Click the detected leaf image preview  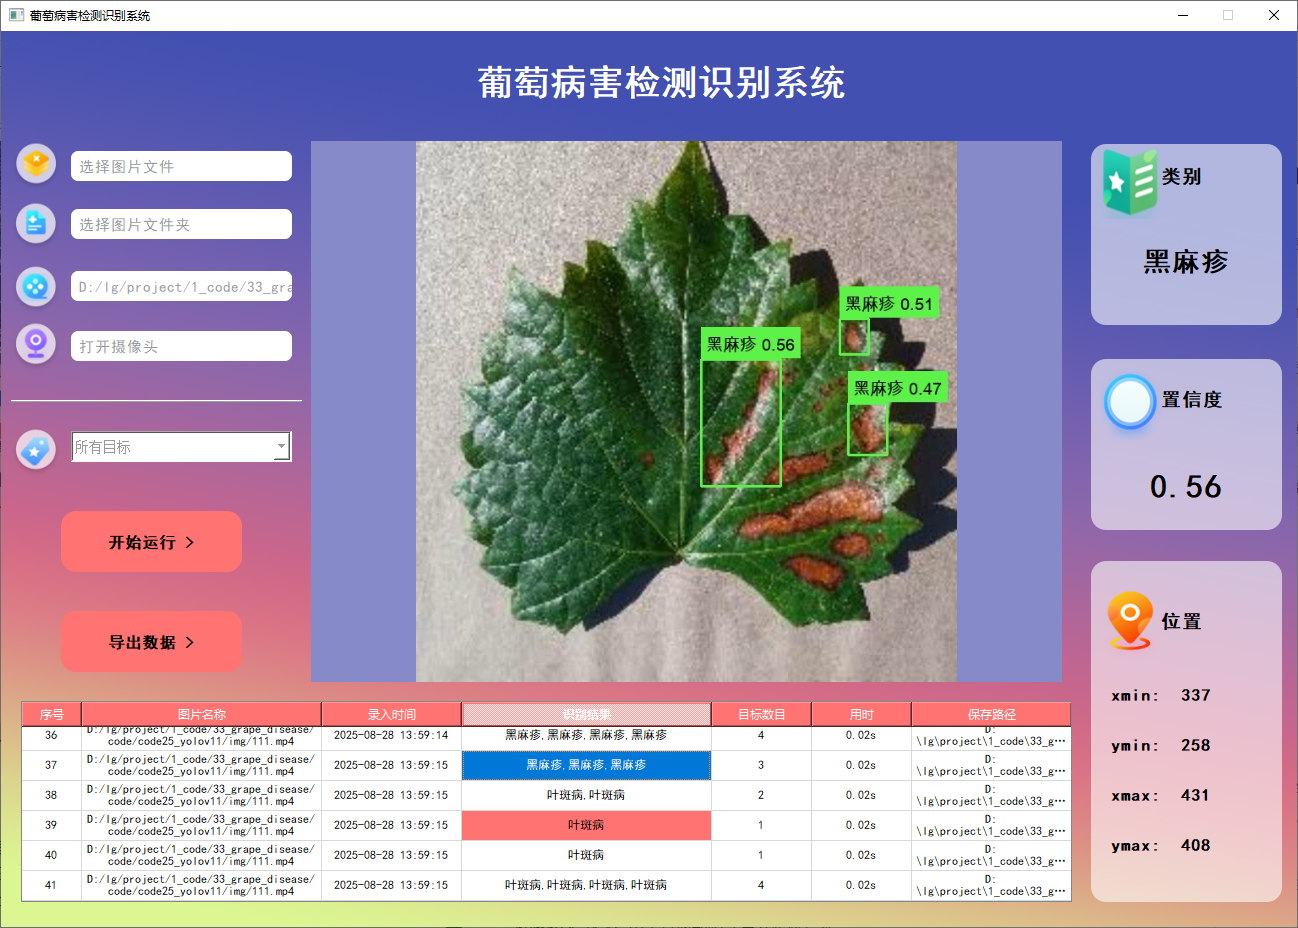686,411
